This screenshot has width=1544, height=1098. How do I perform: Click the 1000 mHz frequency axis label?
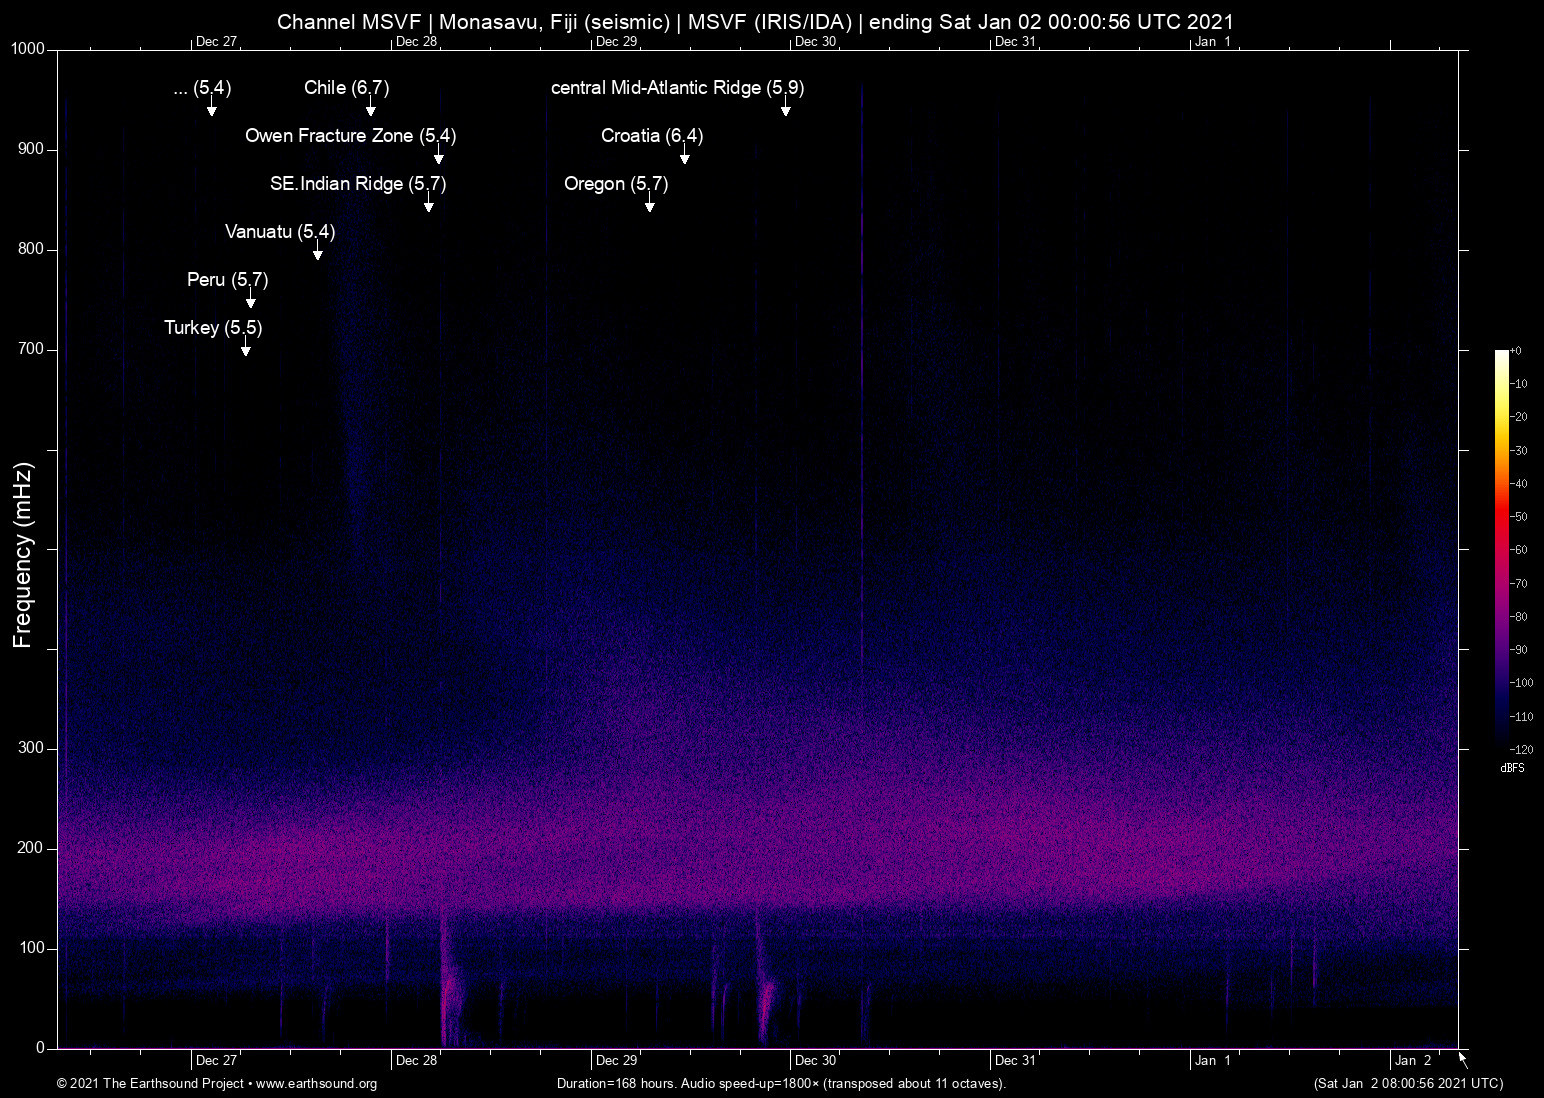[x=27, y=49]
